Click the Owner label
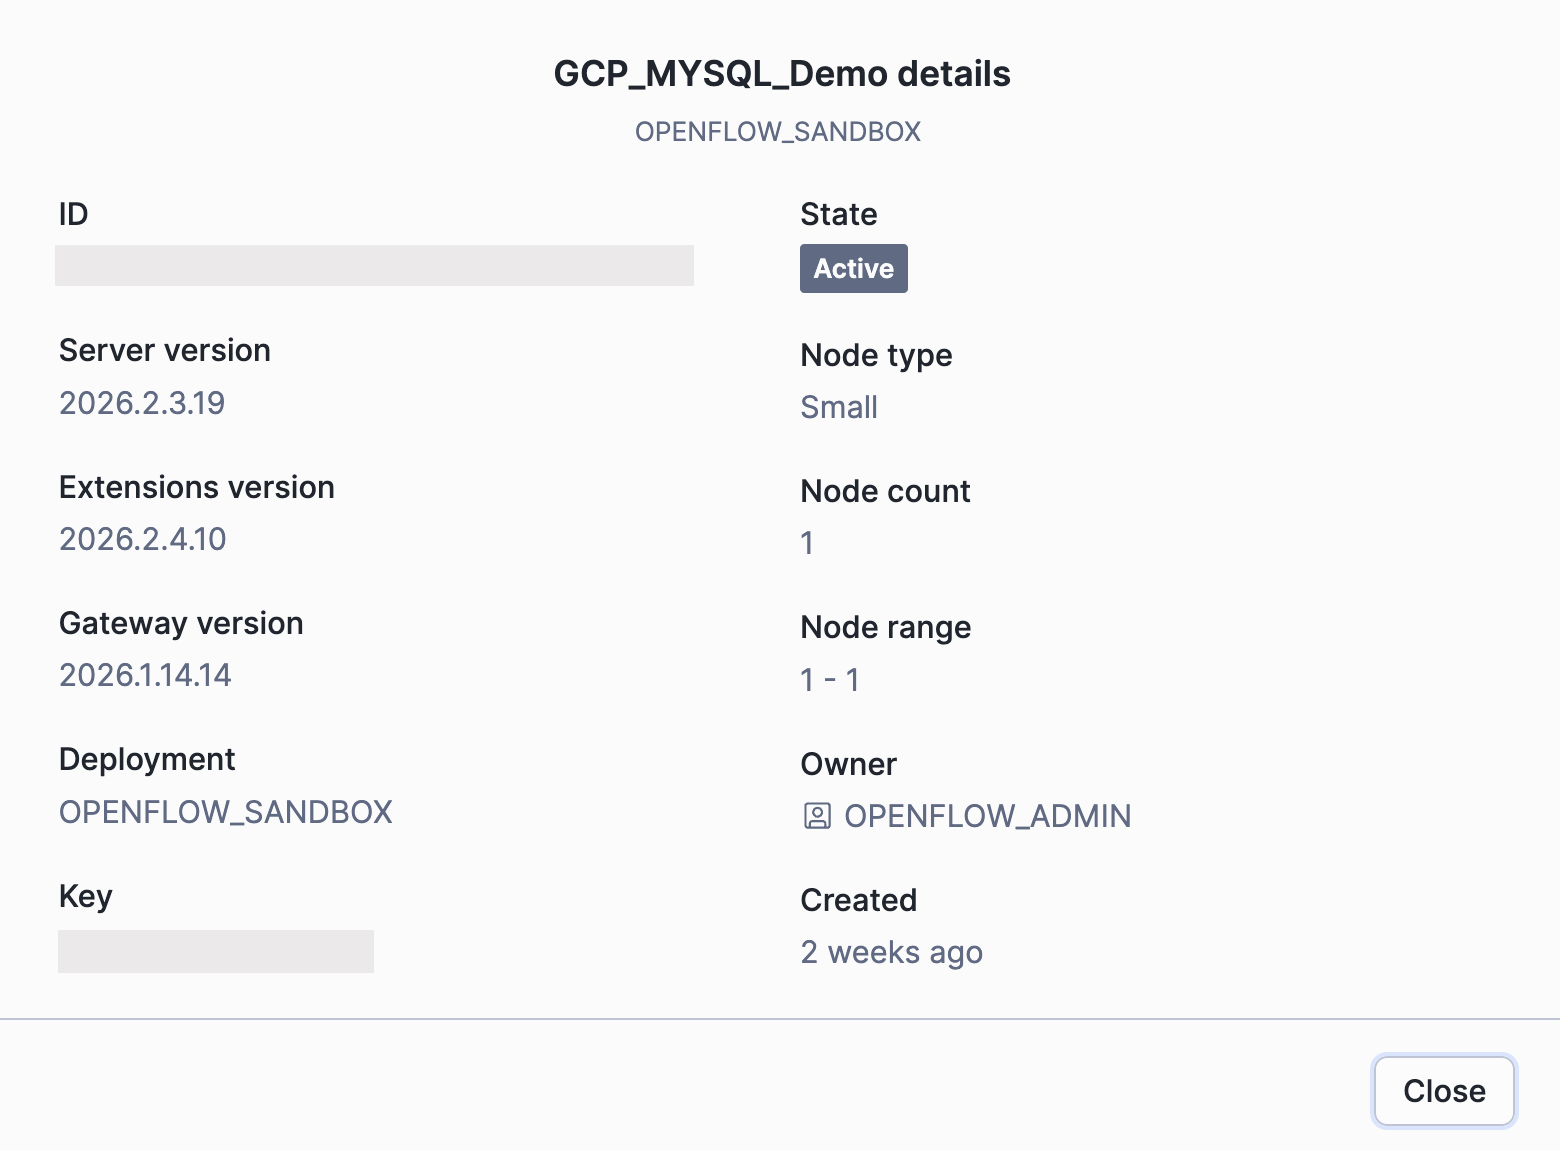The height and width of the screenshot is (1150, 1560). click(848, 764)
